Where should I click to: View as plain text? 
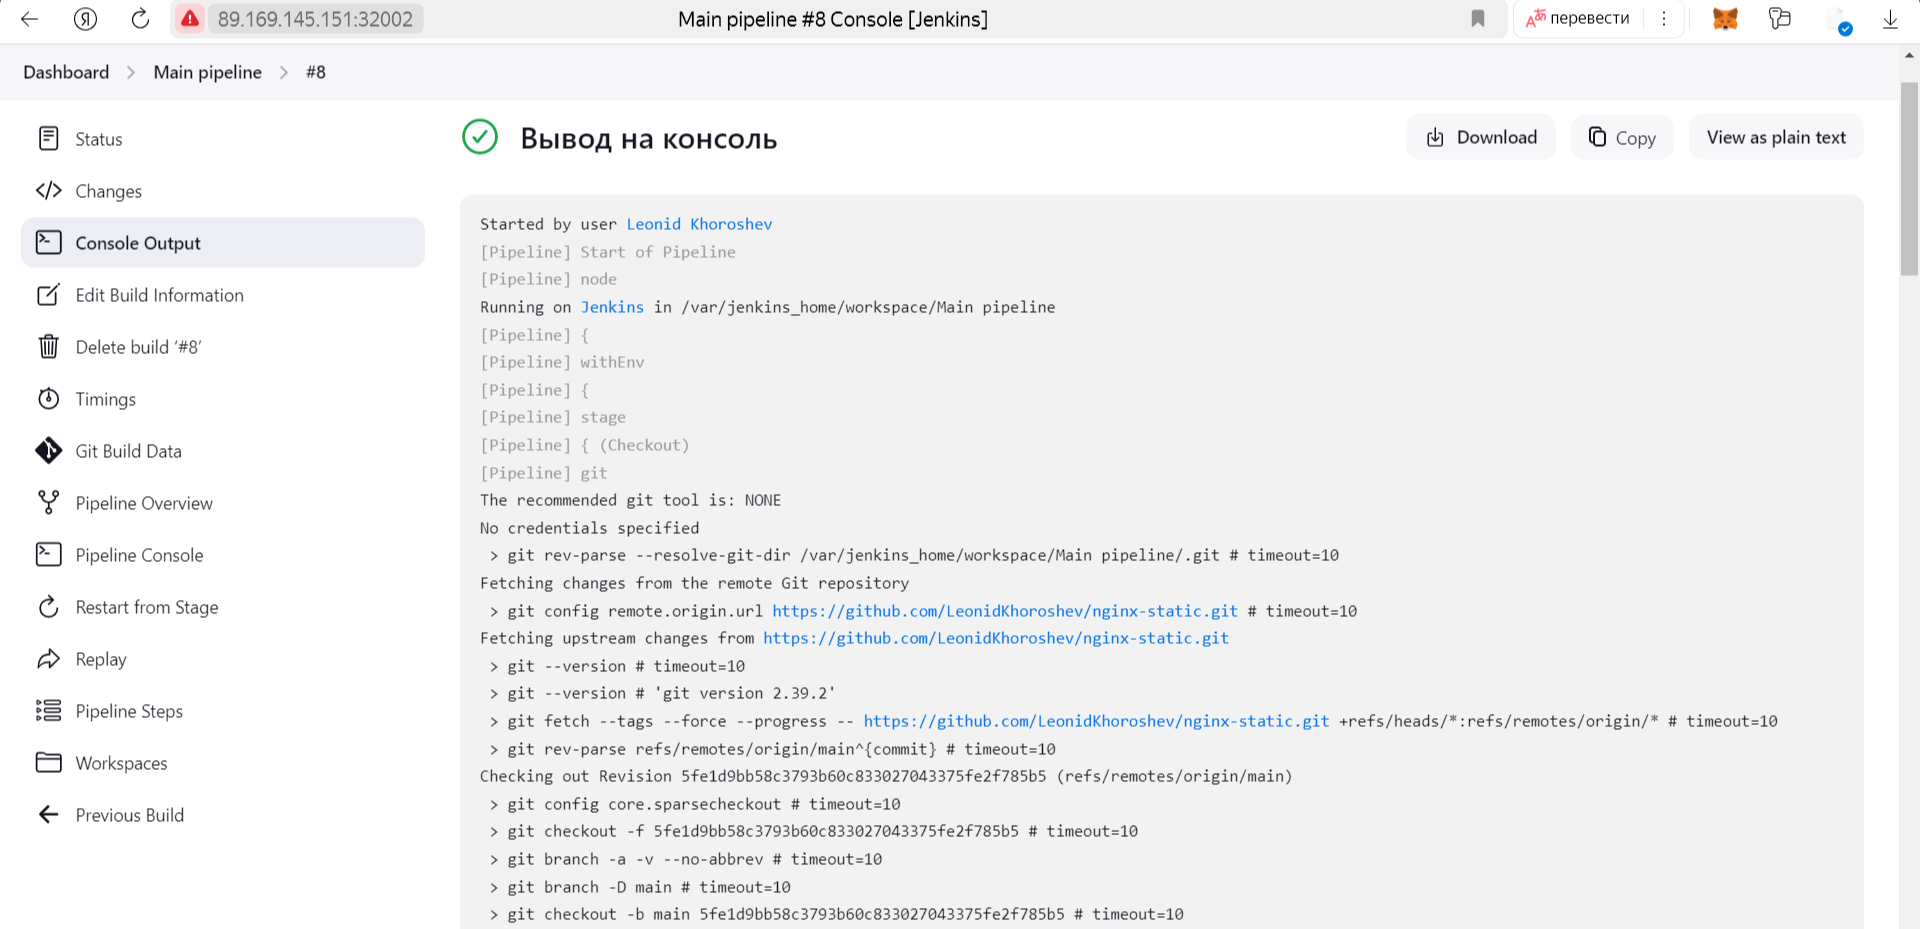pos(1776,137)
